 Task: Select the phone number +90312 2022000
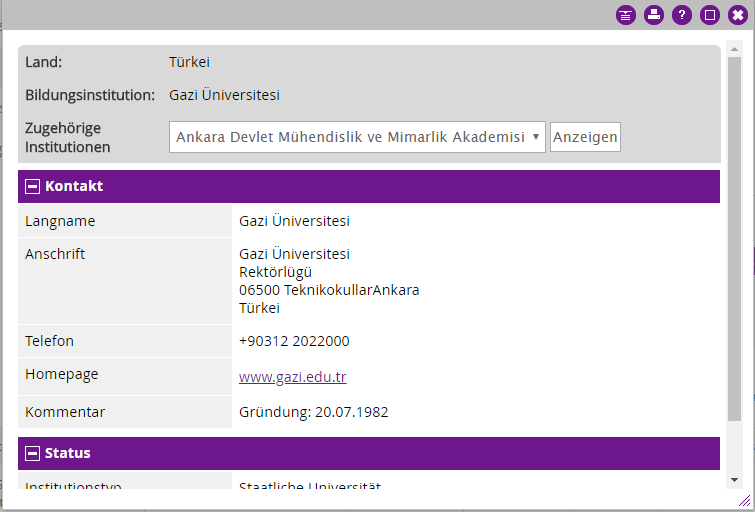(x=294, y=341)
